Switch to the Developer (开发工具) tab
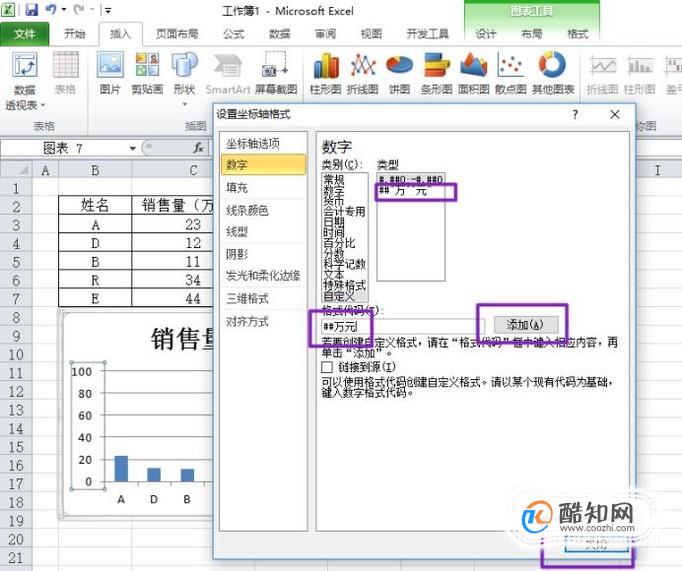Viewport: 682px width, 571px height. point(427,34)
